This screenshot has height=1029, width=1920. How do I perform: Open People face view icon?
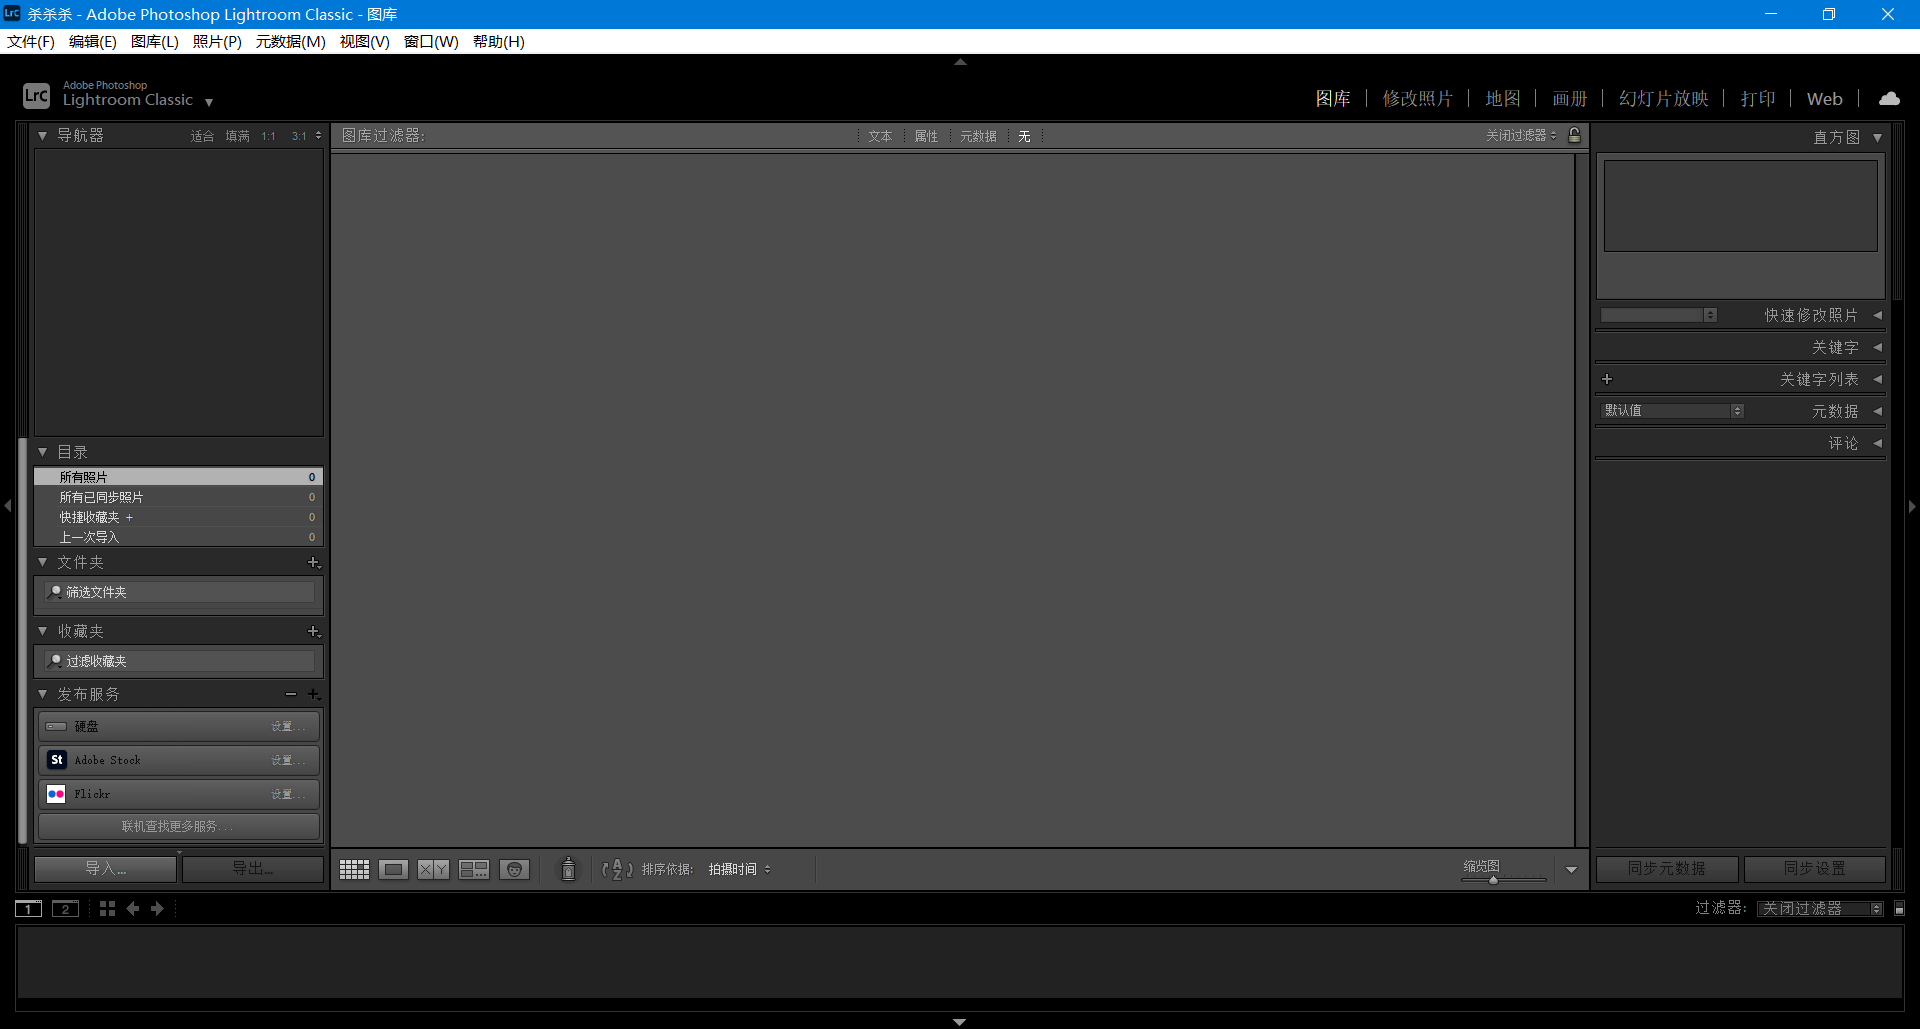[x=514, y=869]
